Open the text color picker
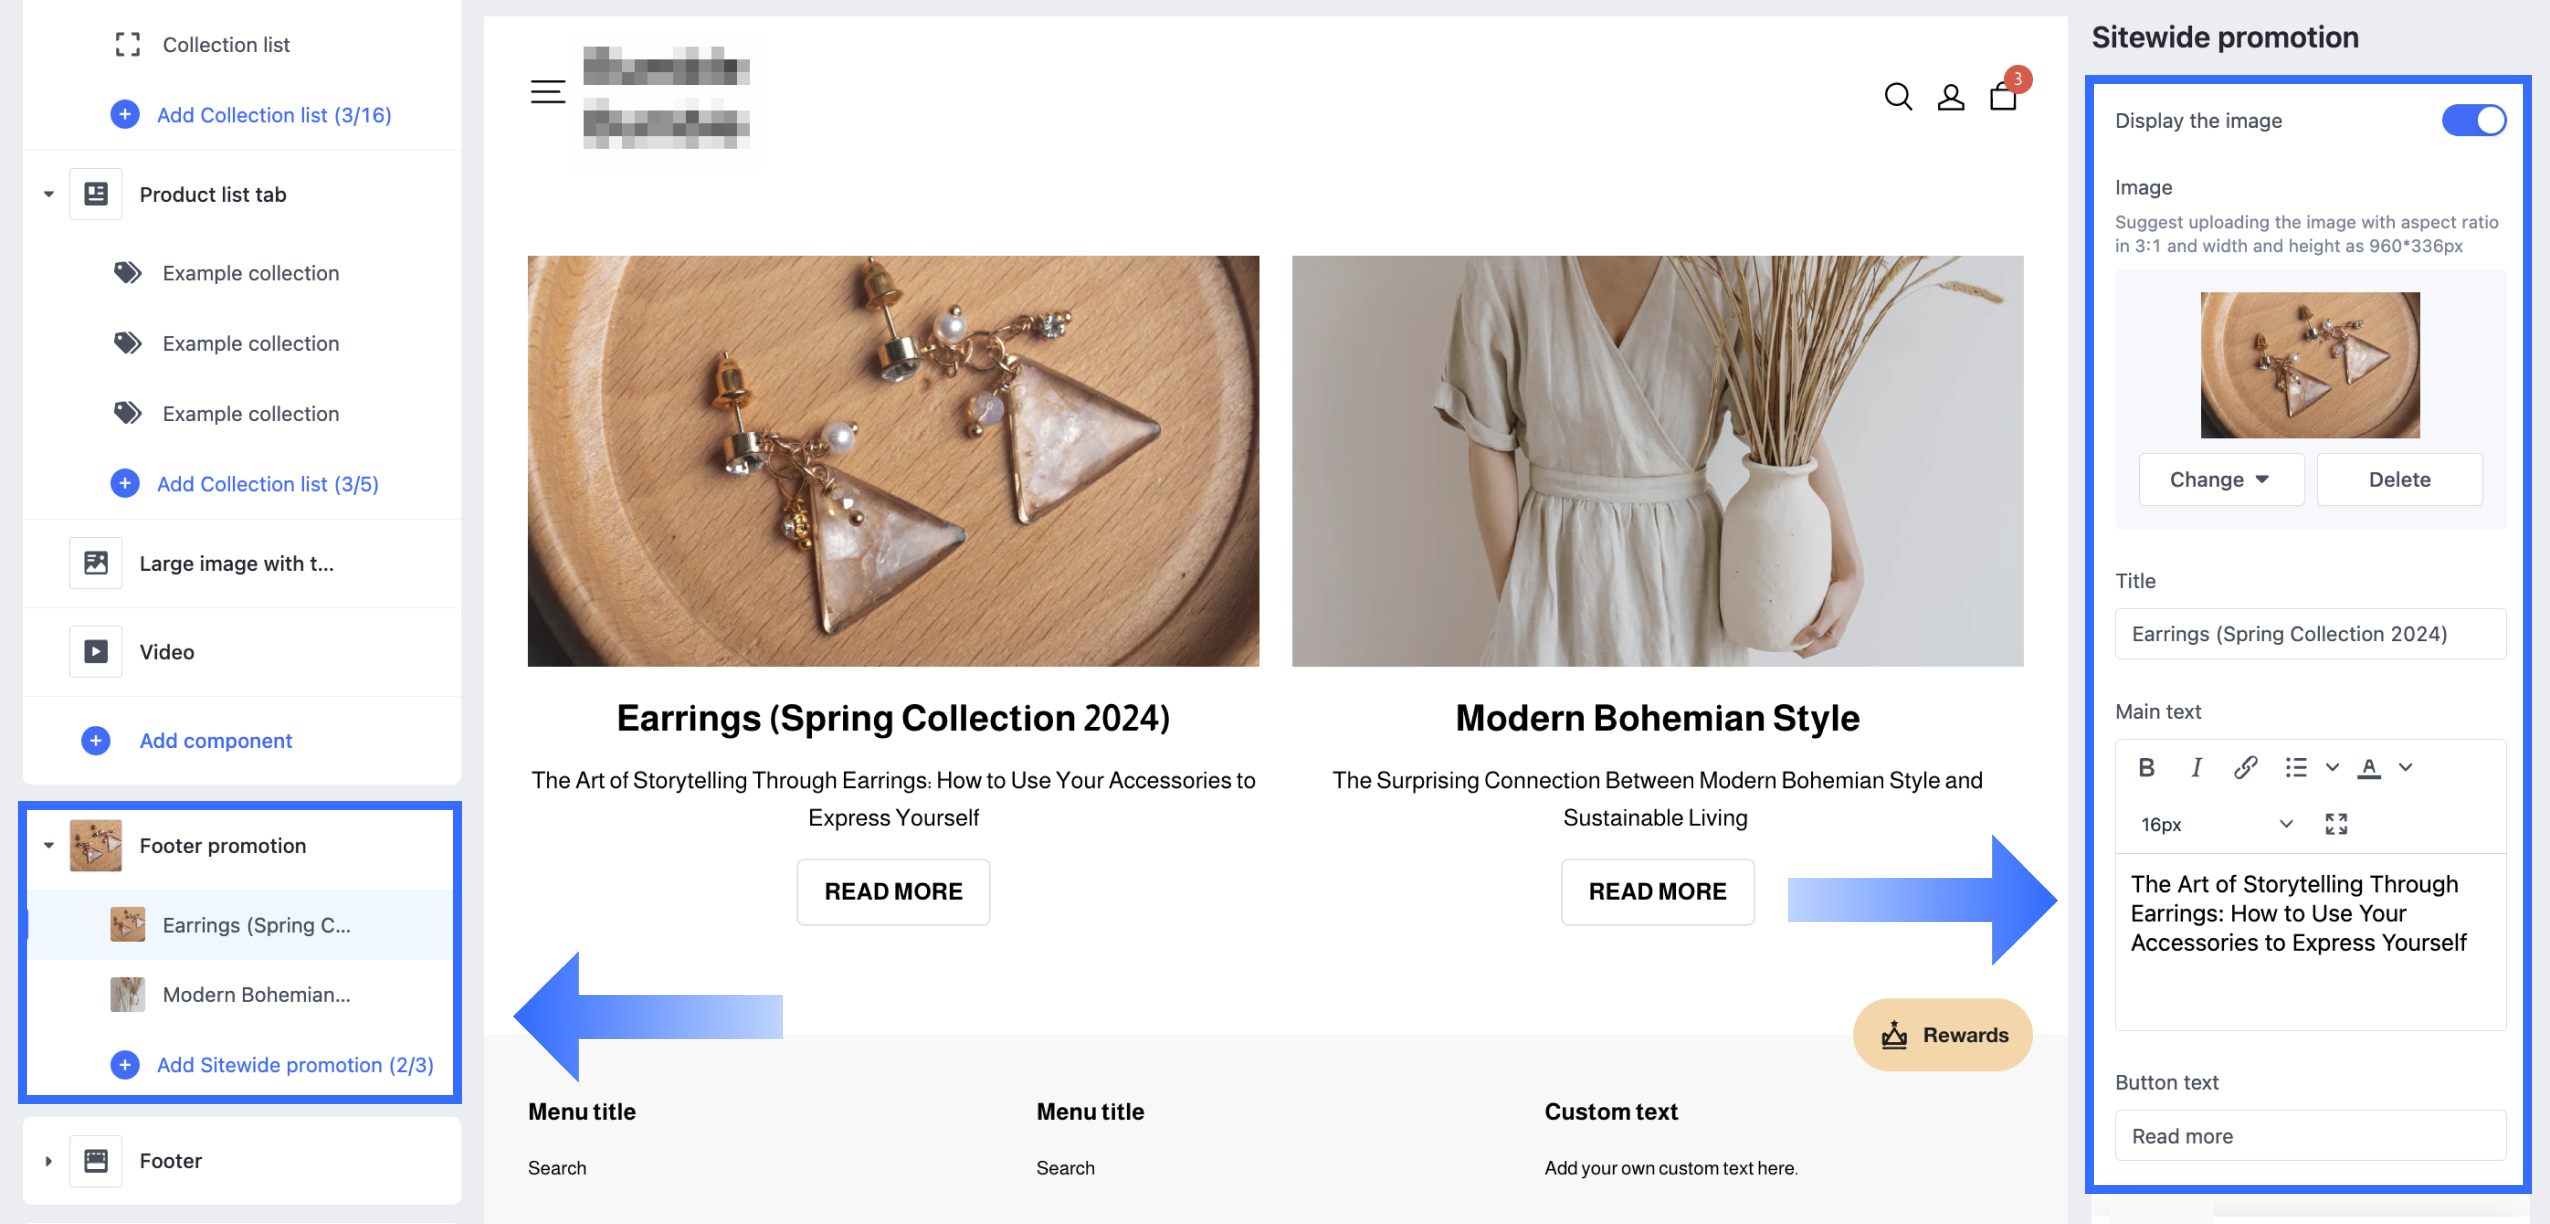Image resolution: width=2550 pixels, height=1224 pixels. [2369, 767]
